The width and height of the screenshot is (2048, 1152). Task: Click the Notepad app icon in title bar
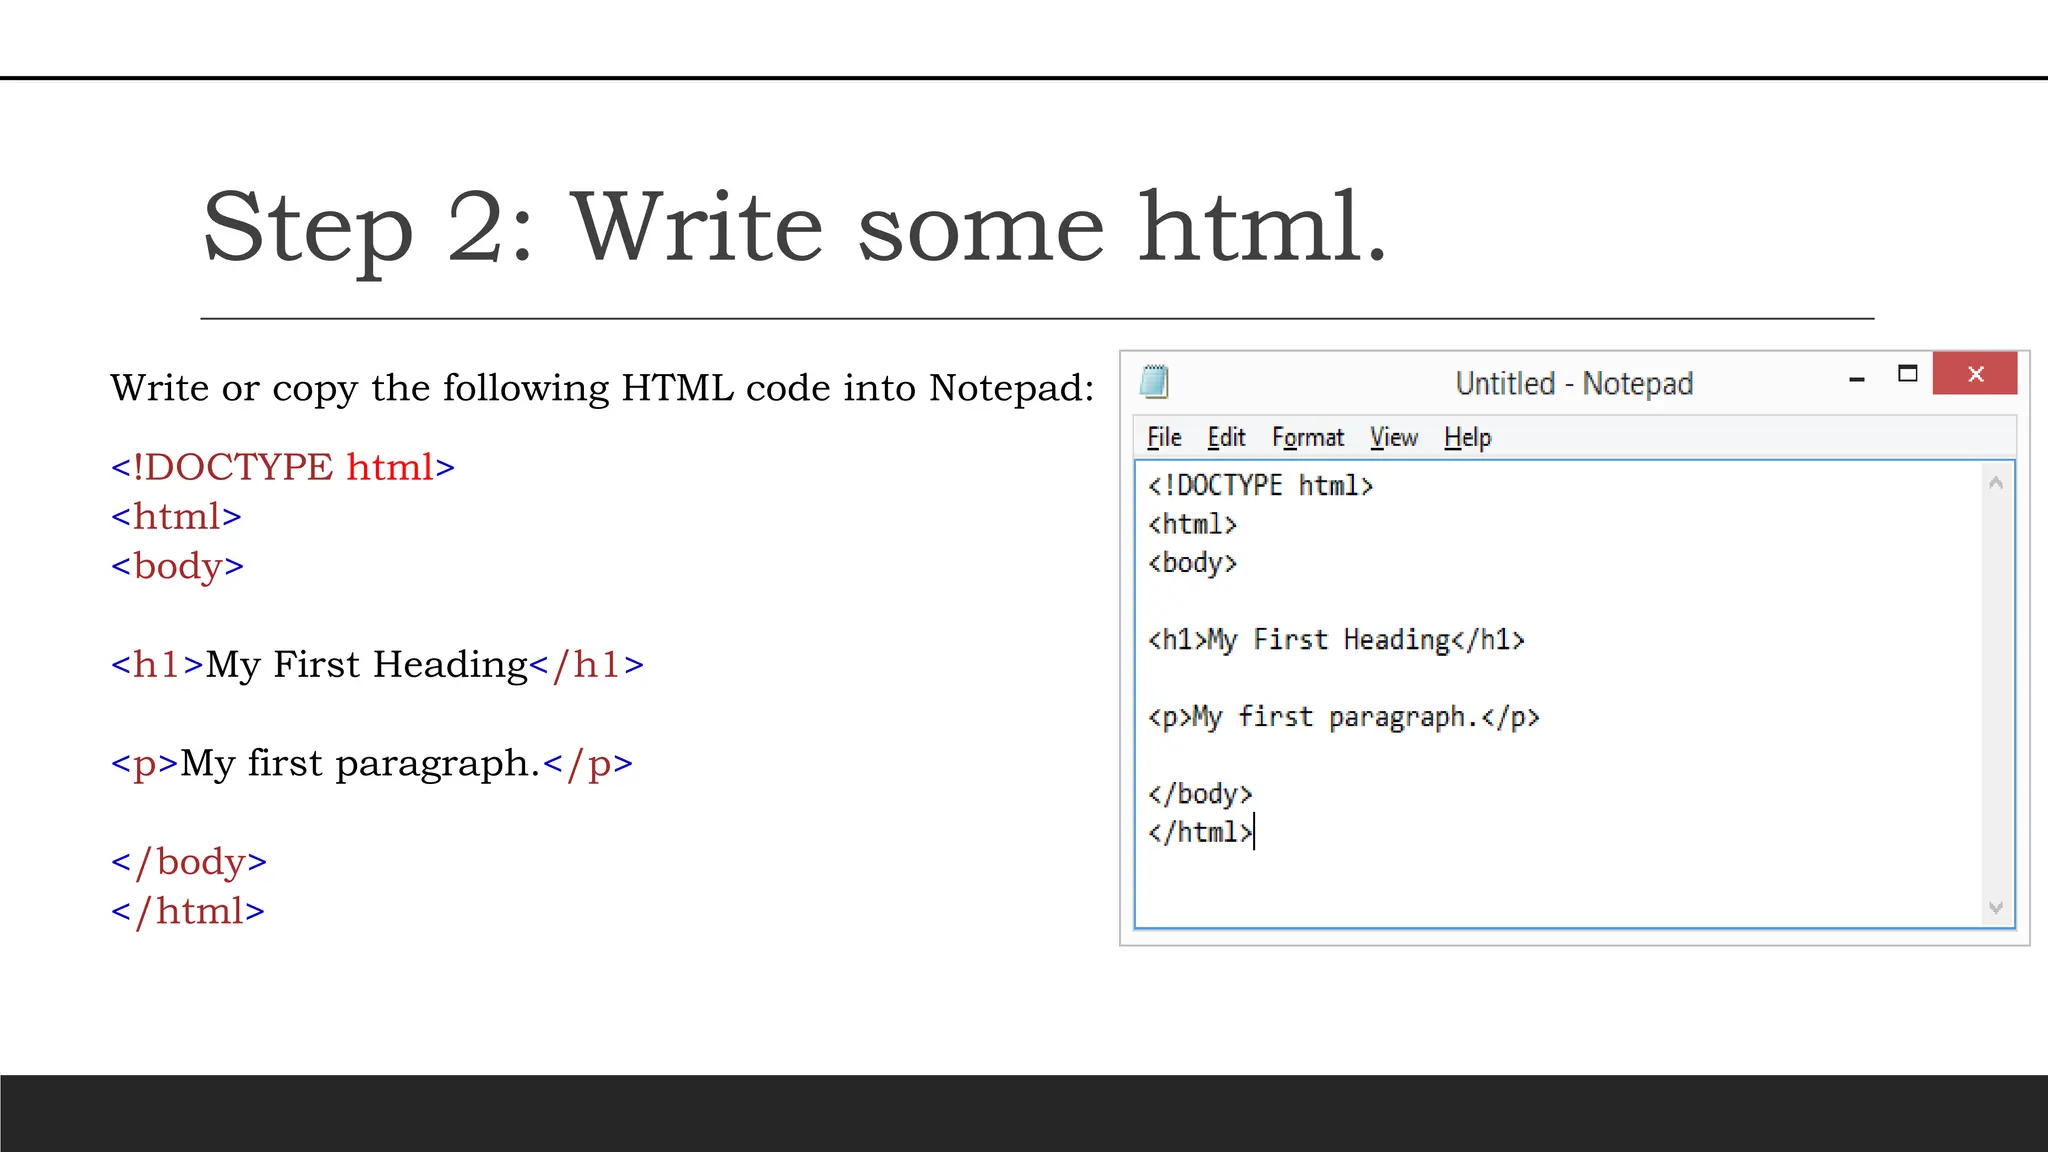(1155, 382)
